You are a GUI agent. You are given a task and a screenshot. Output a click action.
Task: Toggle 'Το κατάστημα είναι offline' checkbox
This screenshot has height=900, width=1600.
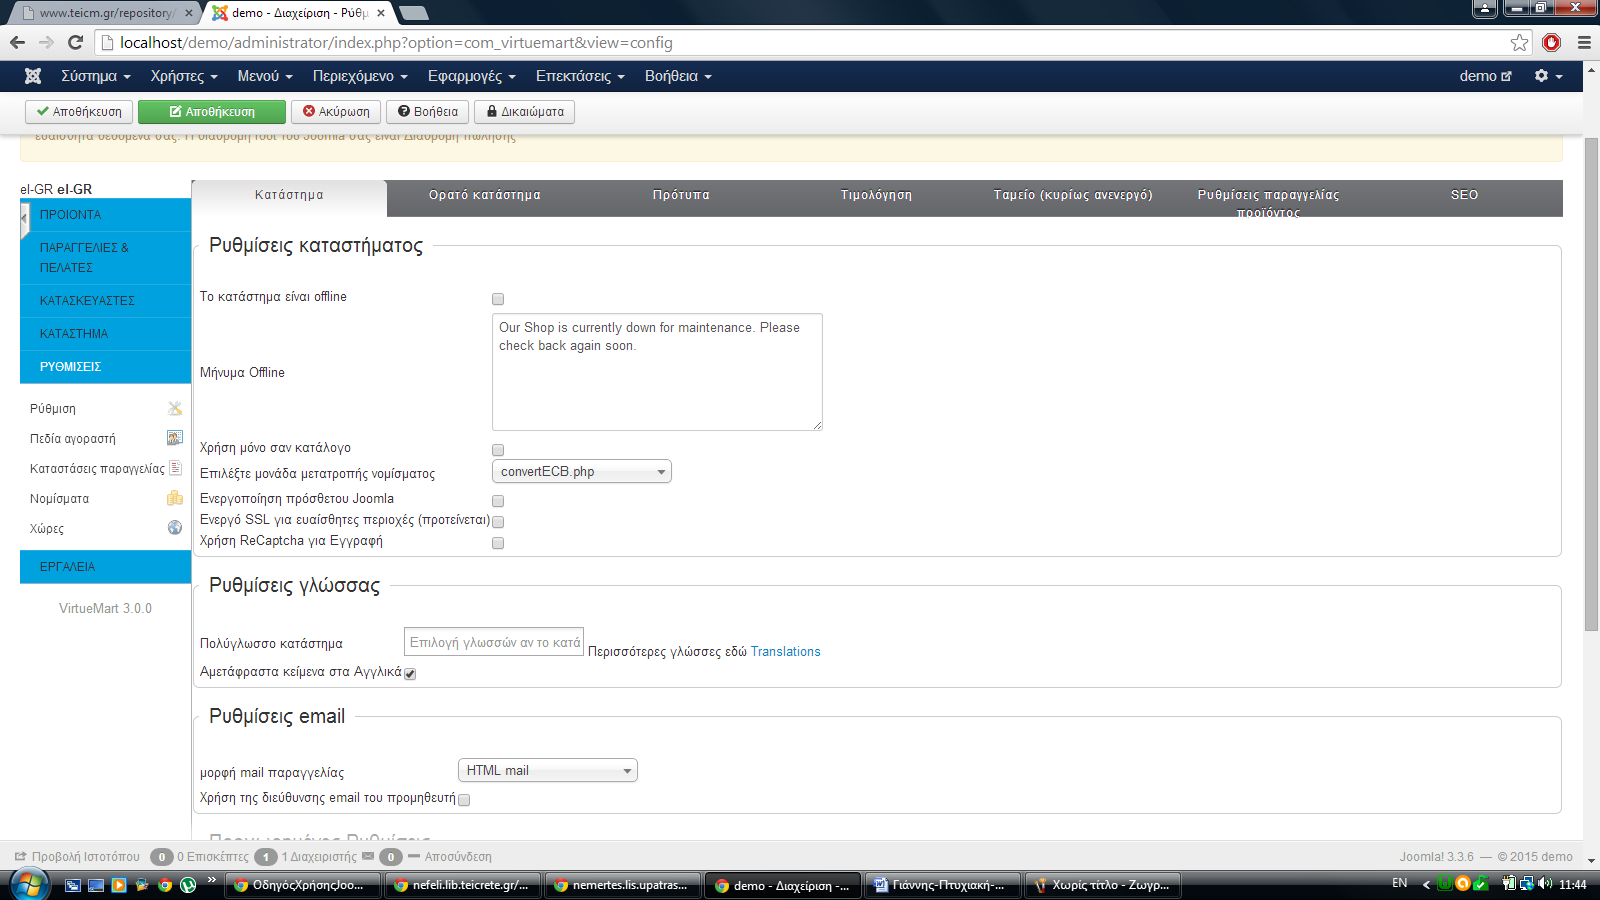[498, 299]
